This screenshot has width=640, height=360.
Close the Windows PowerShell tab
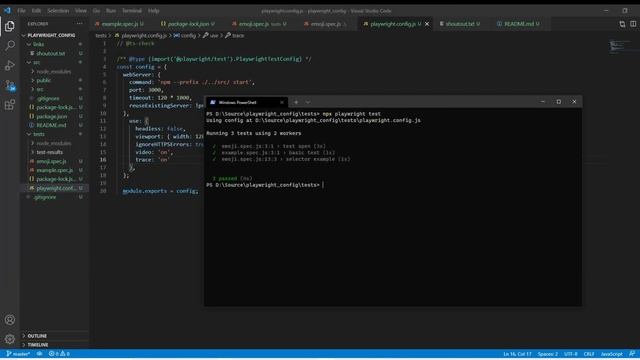click(282, 102)
